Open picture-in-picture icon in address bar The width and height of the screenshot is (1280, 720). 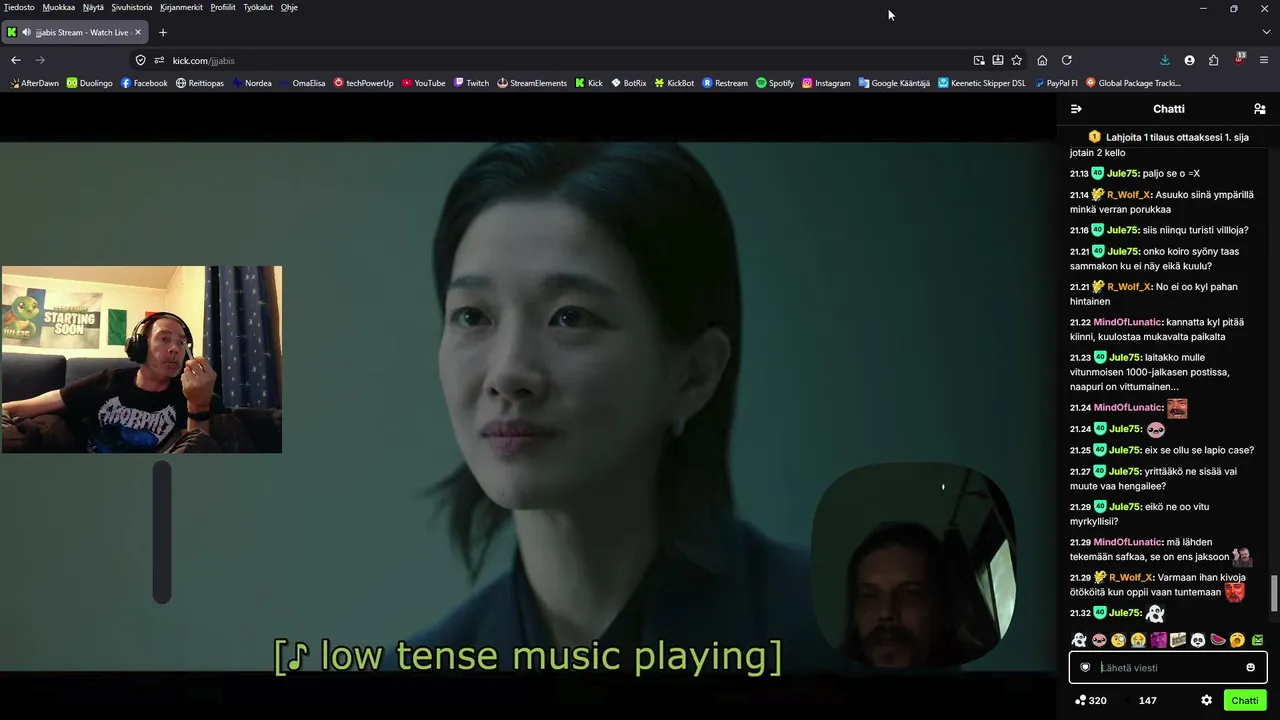(x=979, y=60)
